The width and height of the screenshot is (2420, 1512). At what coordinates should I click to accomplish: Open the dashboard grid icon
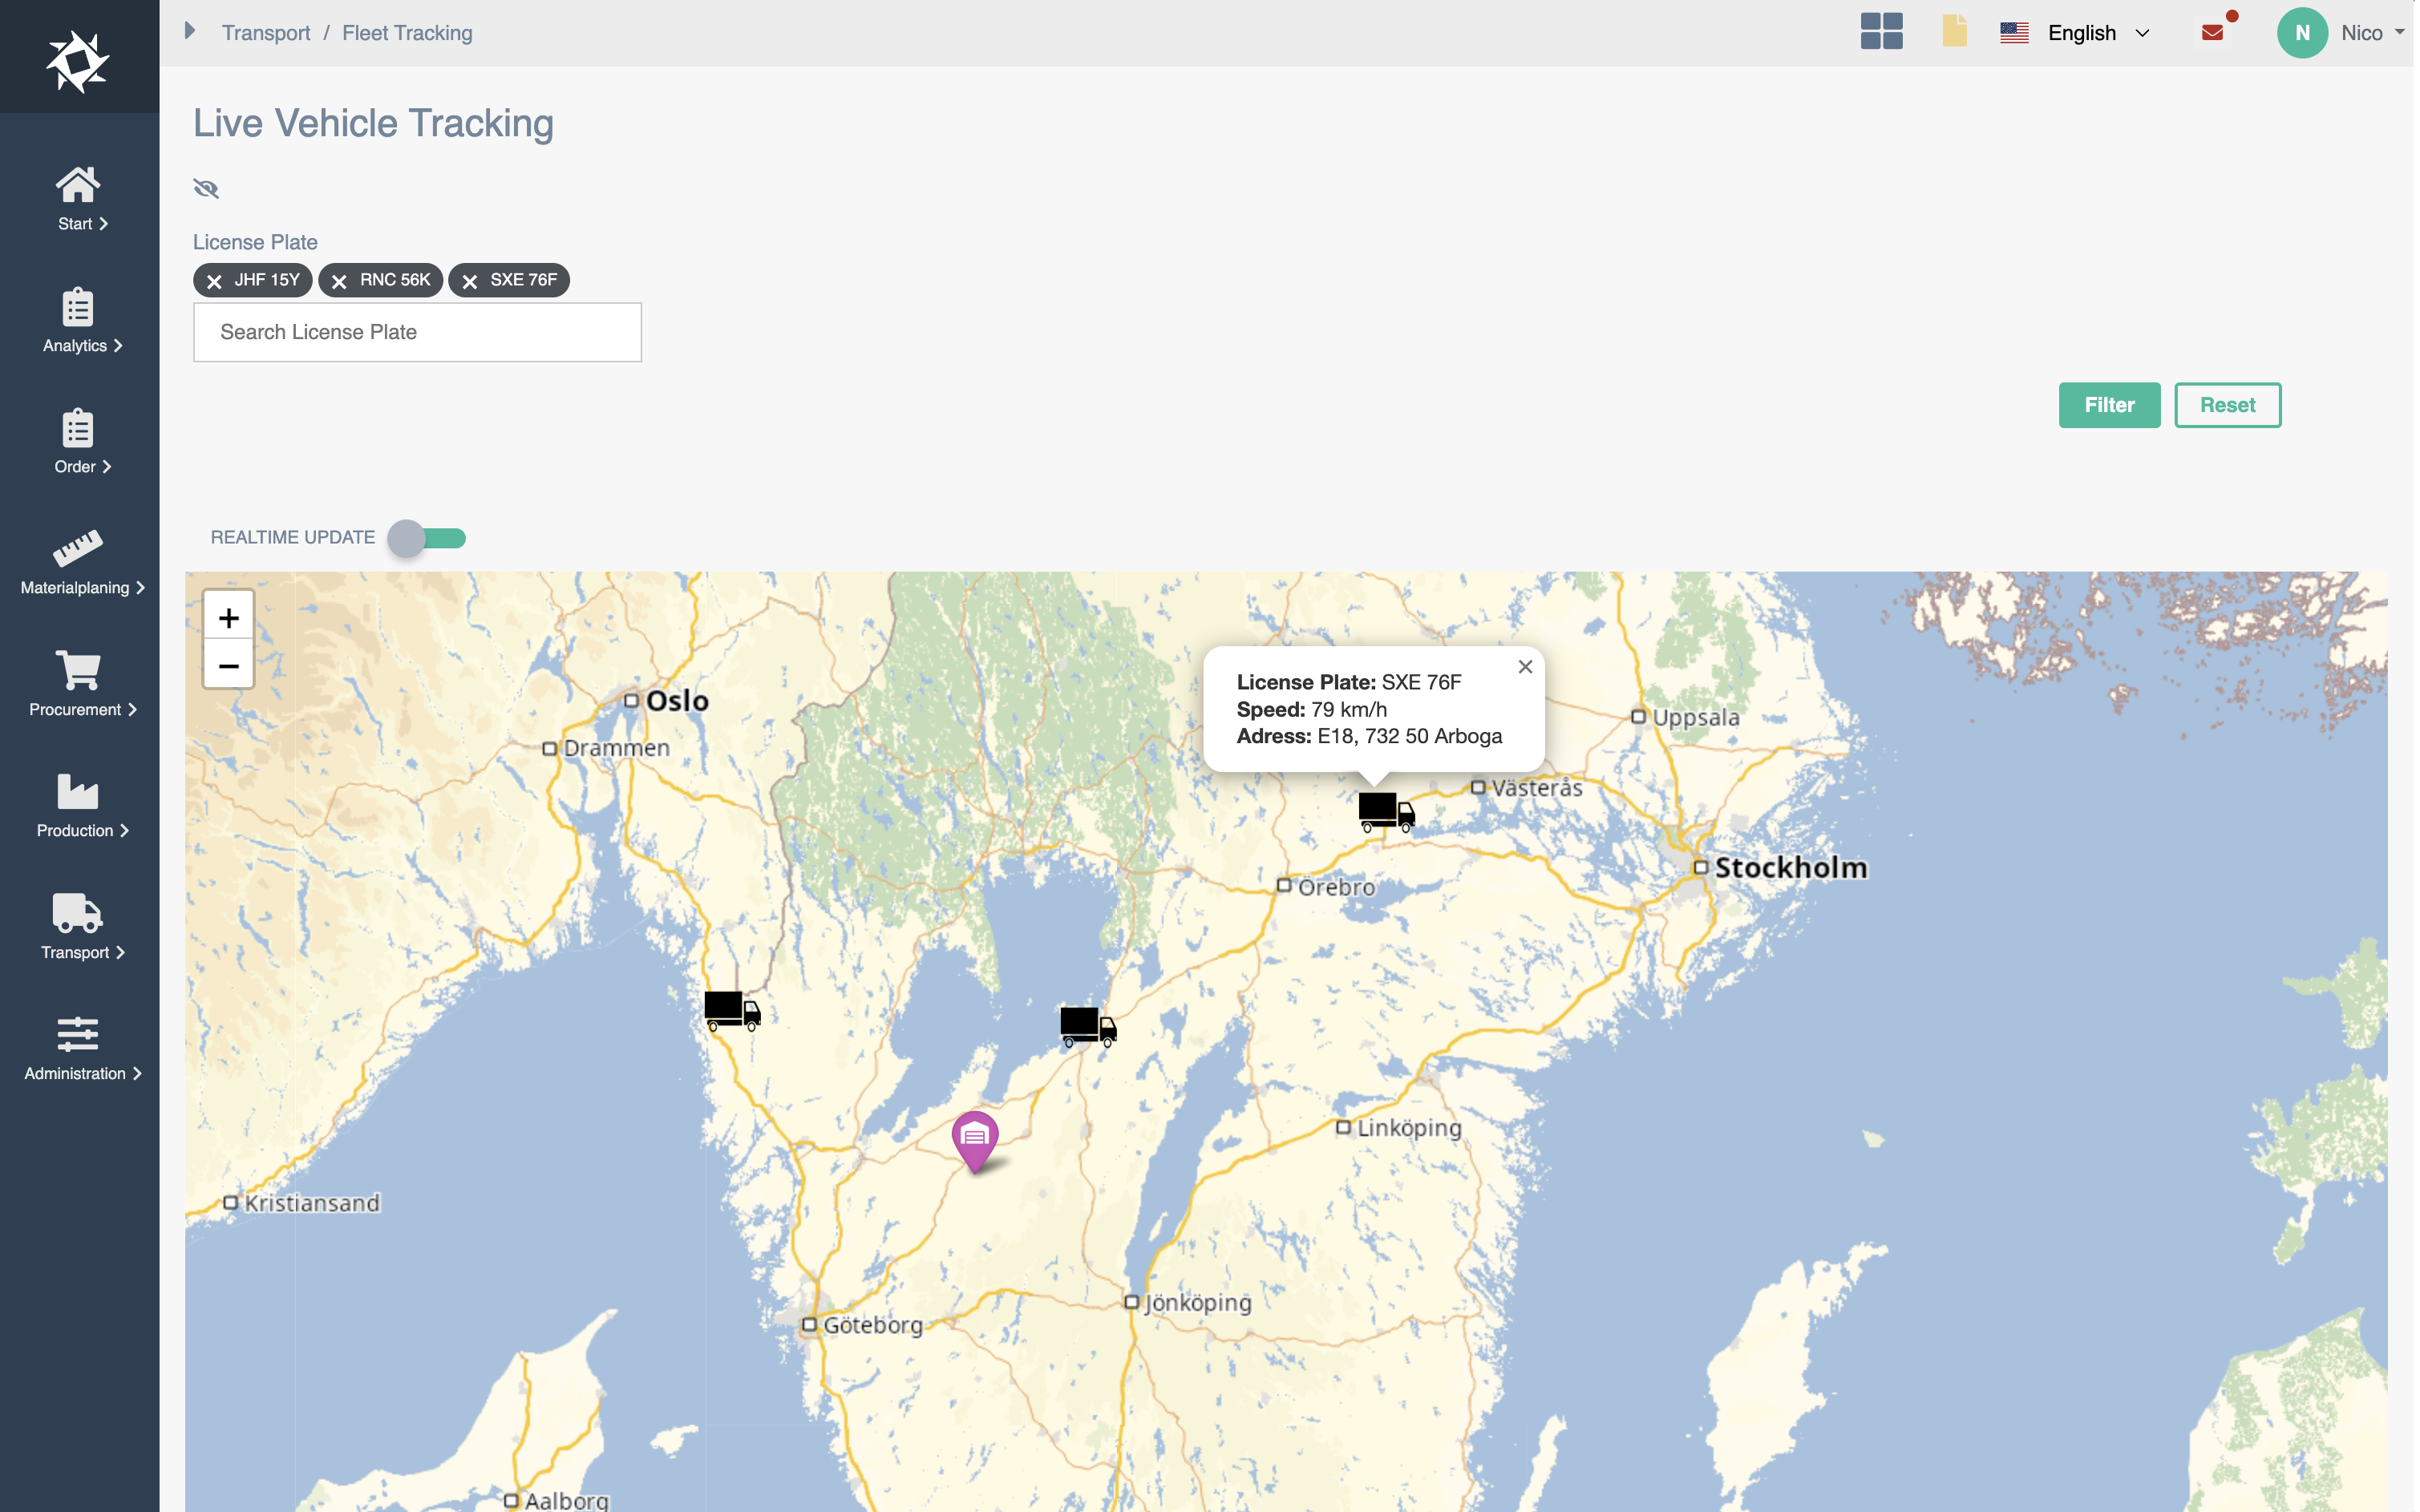click(1881, 31)
